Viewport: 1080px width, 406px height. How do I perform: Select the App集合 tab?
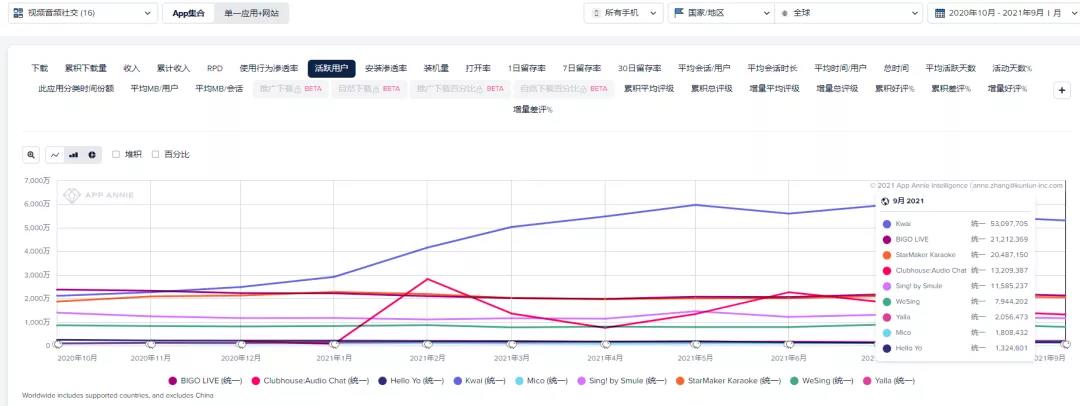pyautogui.click(x=188, y=13)
